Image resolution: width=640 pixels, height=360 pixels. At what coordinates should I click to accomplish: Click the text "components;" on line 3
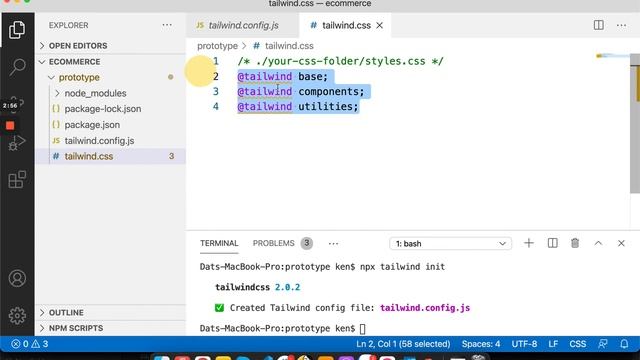331,91
